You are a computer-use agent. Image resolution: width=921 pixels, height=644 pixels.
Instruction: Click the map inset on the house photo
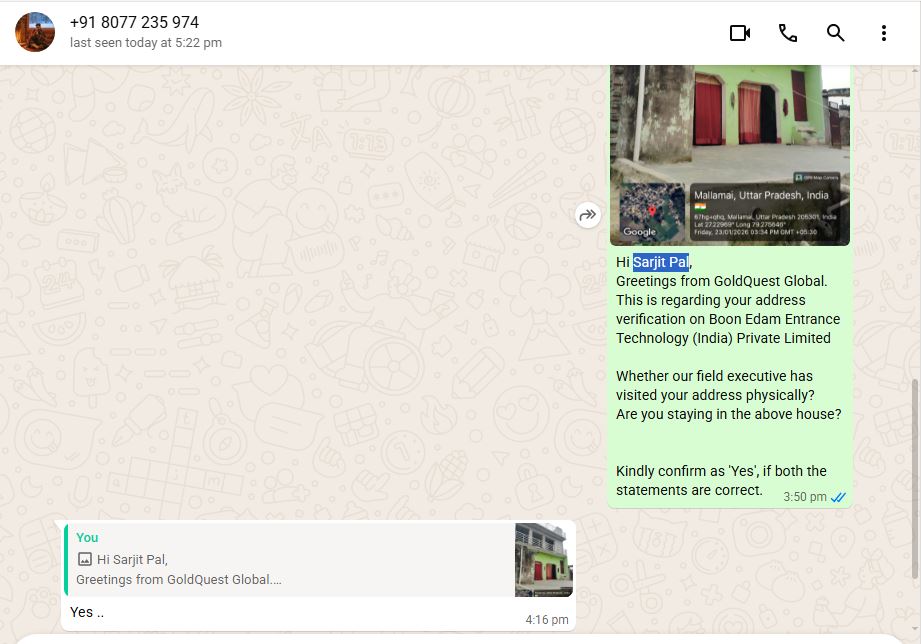click(x=652, y=212)
